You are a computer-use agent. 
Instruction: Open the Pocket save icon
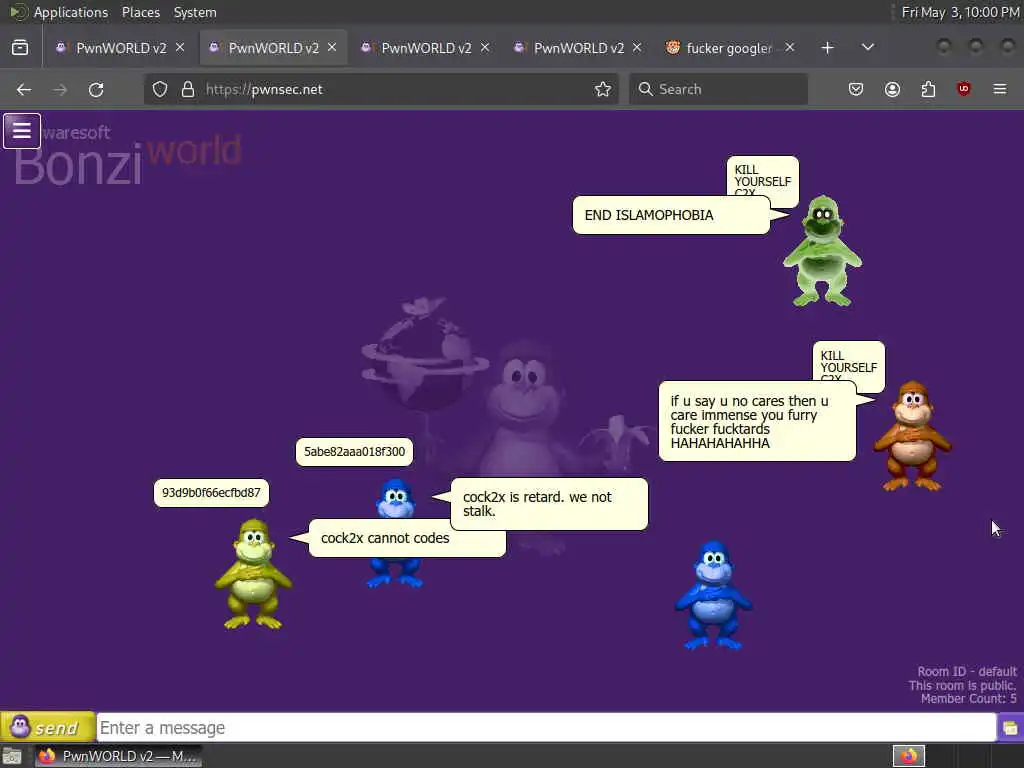[856, 89]
